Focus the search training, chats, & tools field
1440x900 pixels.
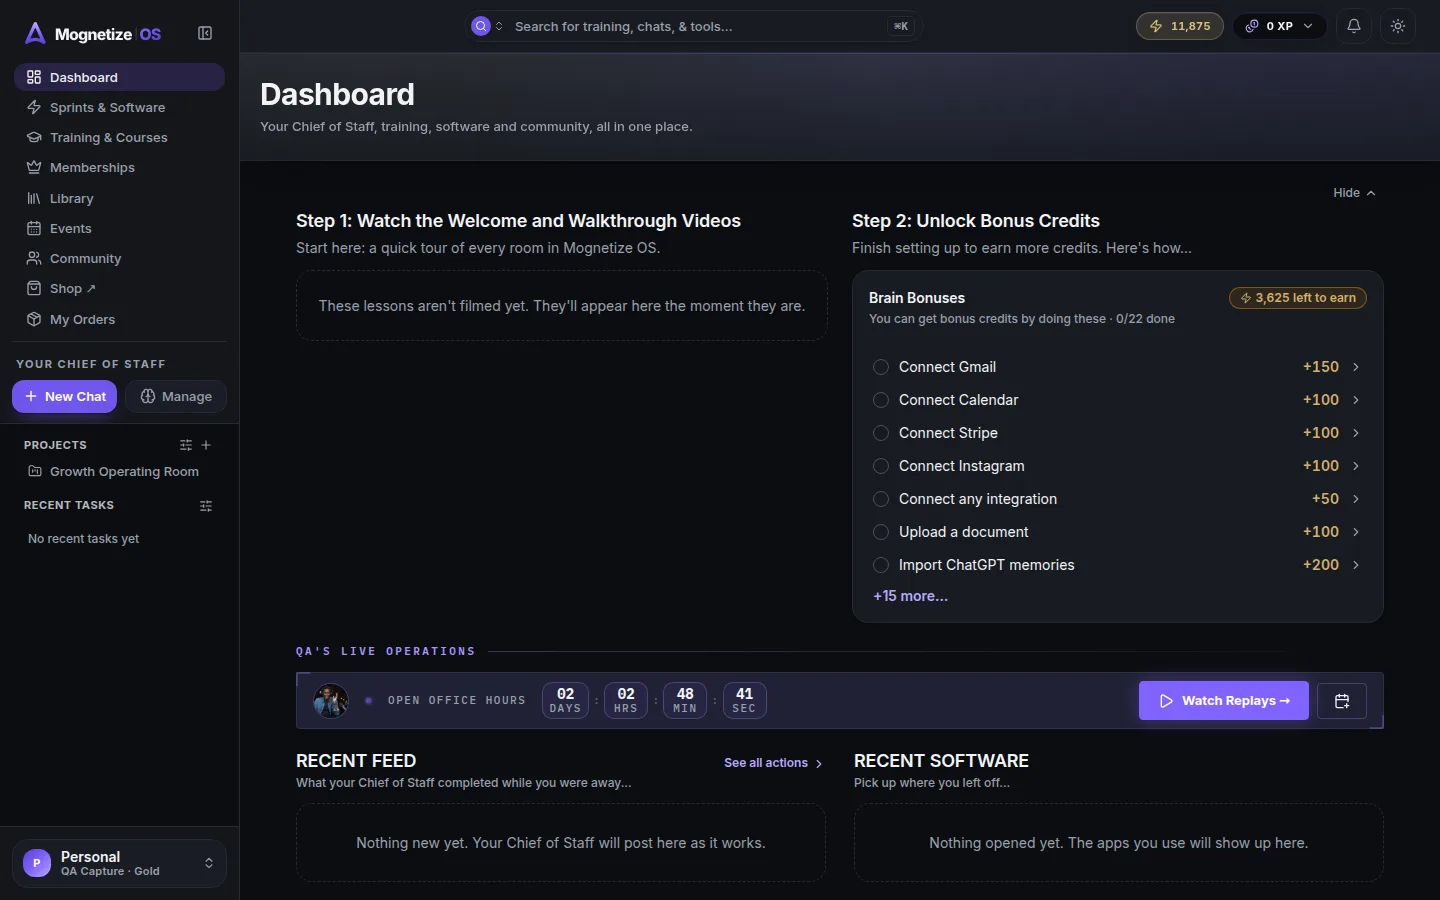pos(693,26)
